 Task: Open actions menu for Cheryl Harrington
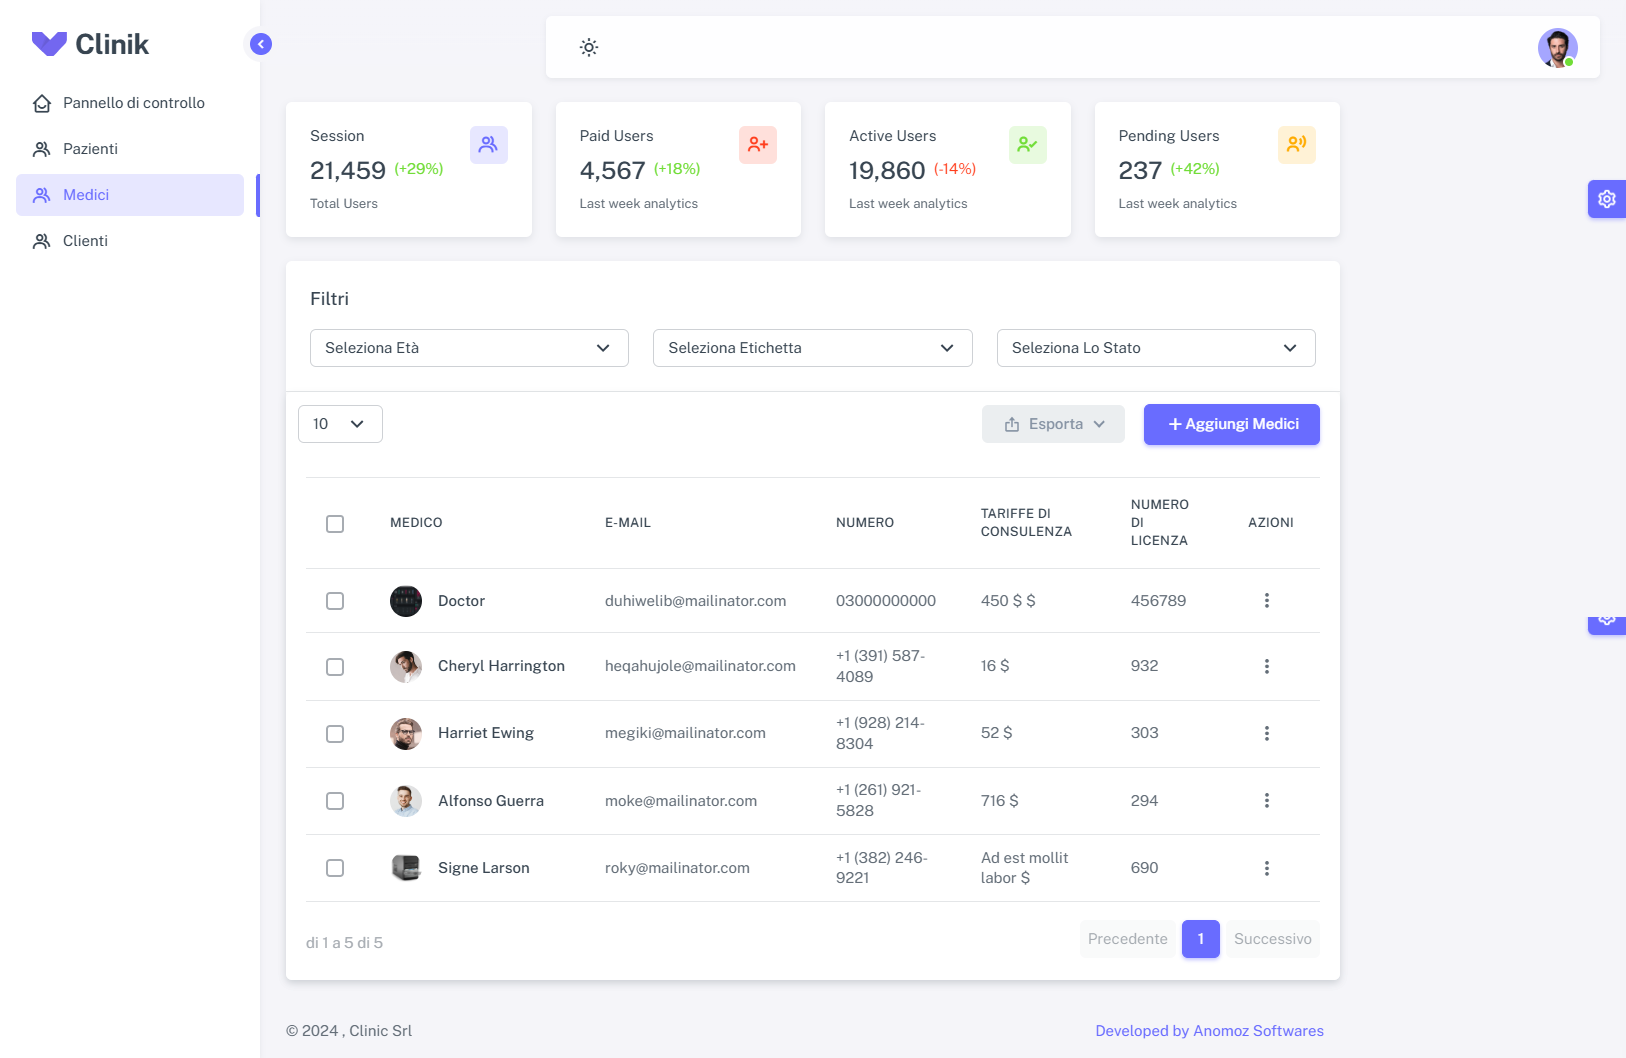(1266, 666)
